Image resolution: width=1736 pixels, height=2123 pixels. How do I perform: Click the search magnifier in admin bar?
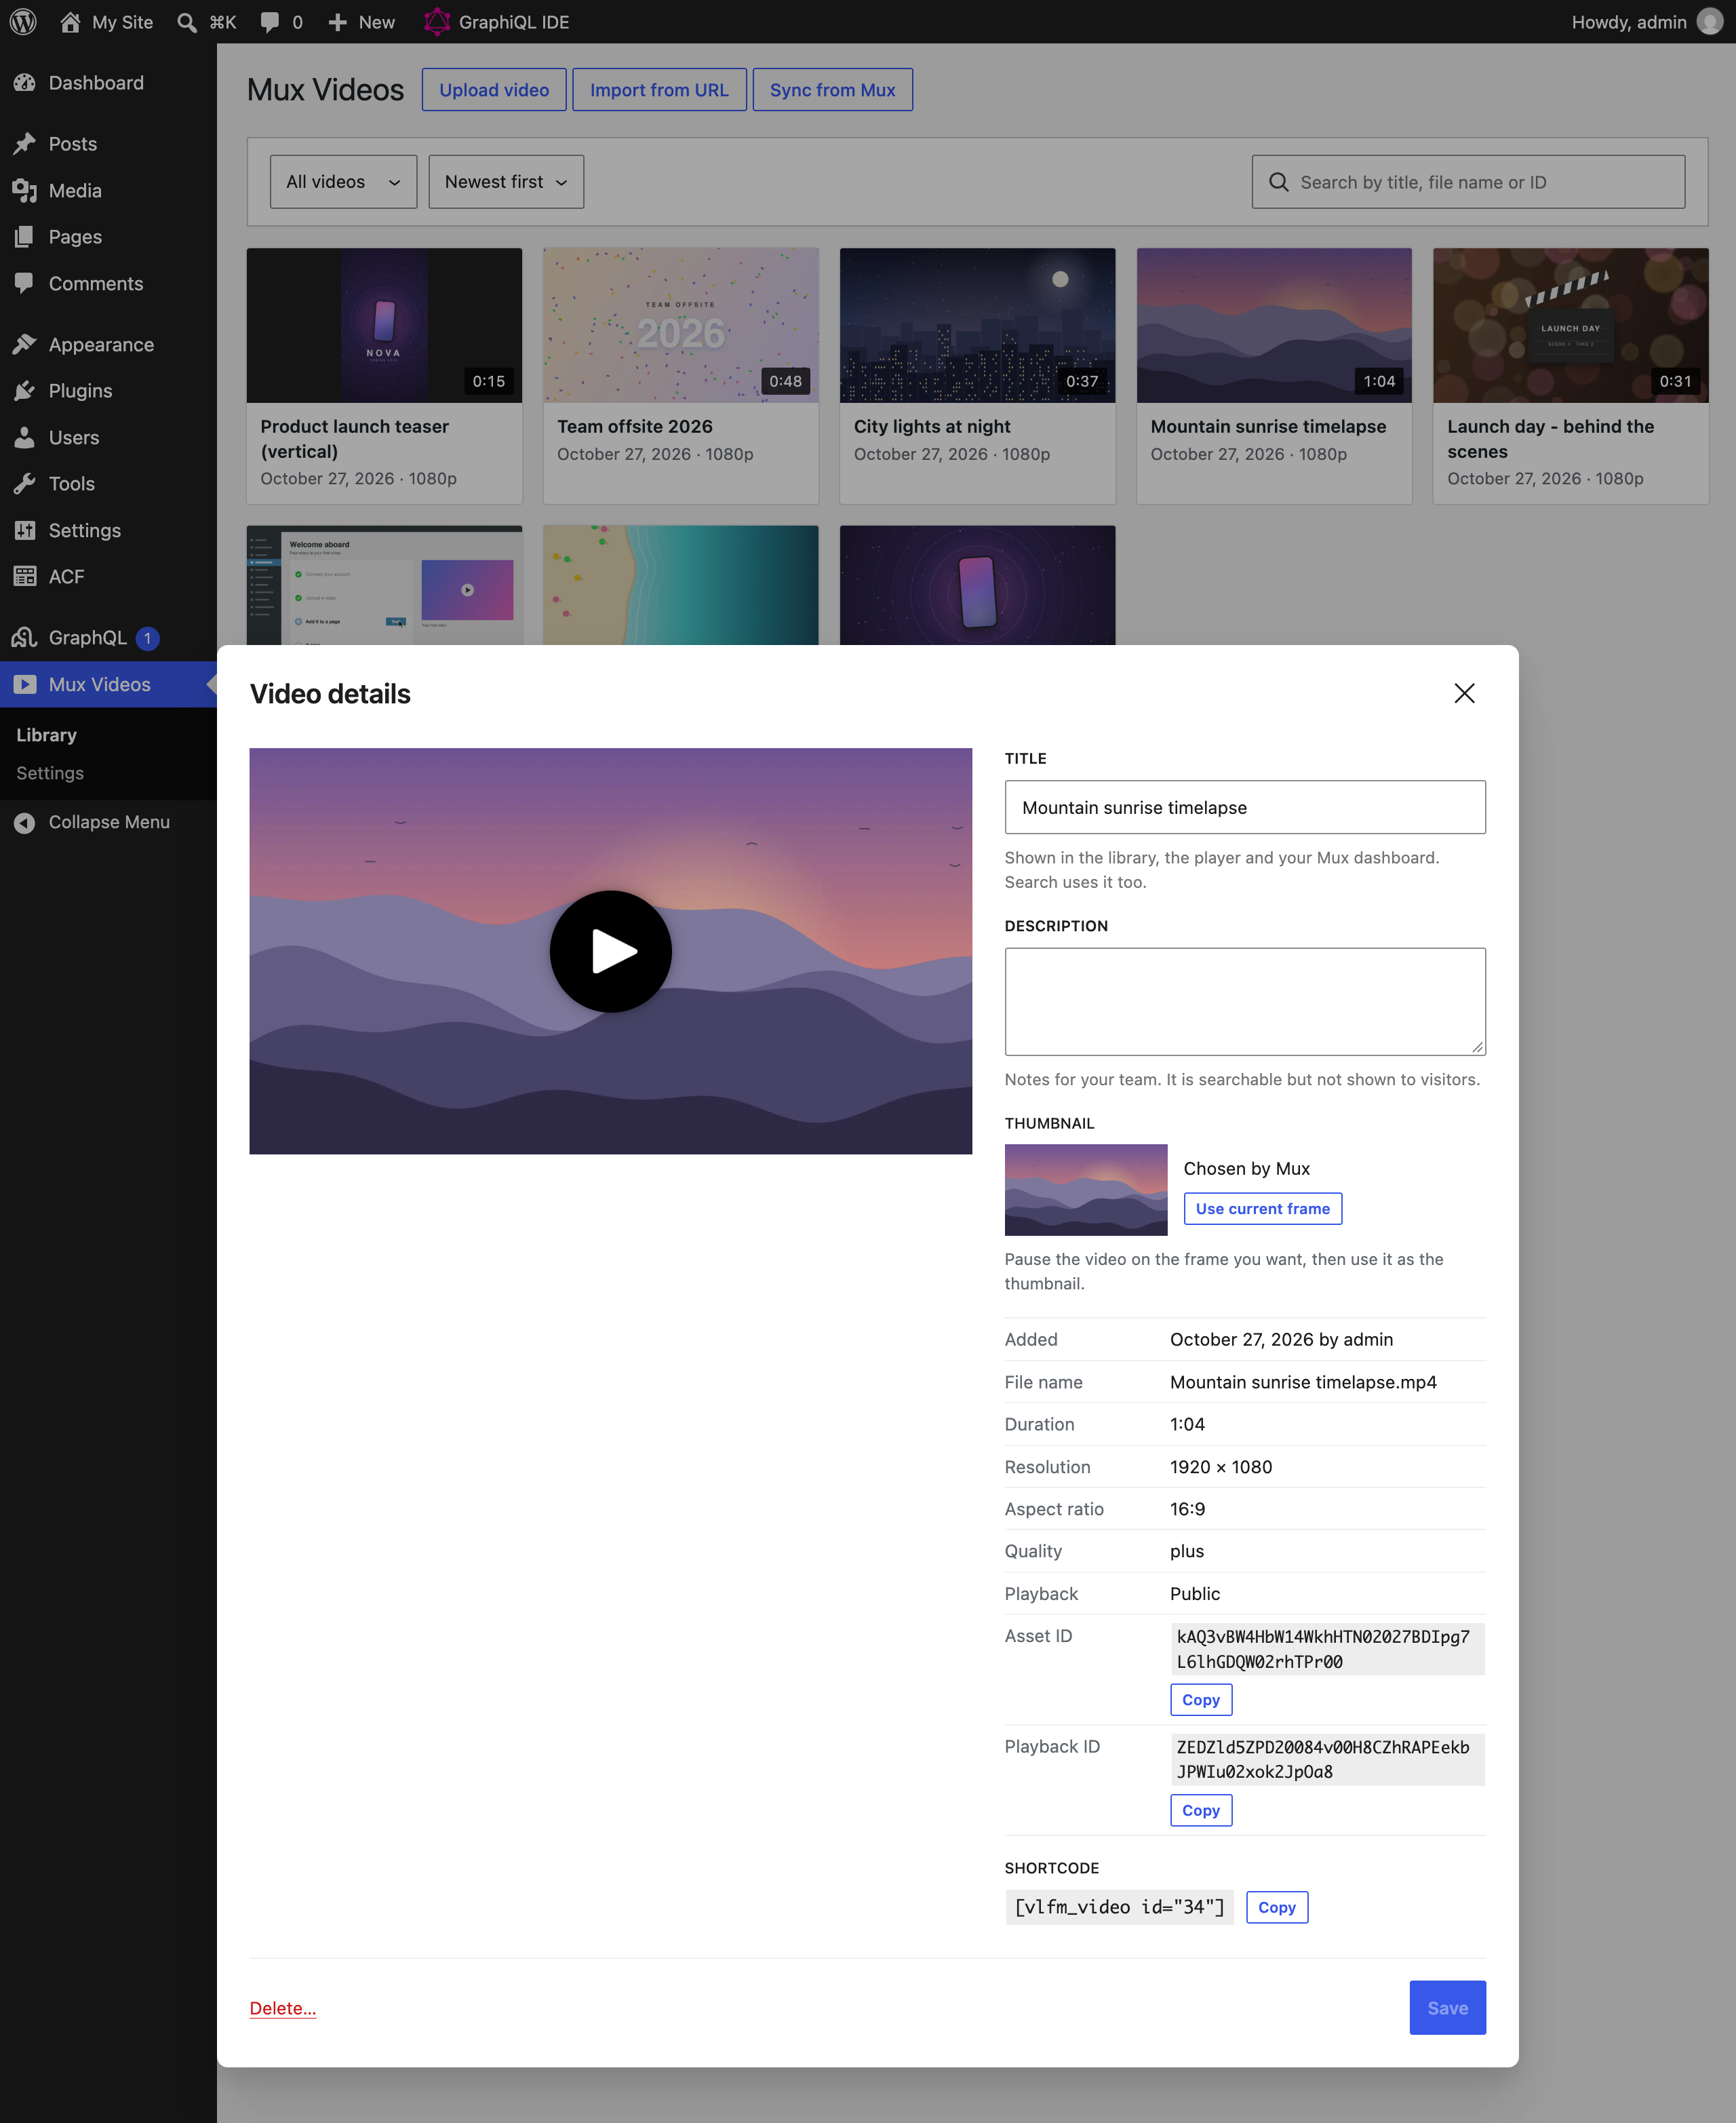click(x=187, y=22)
